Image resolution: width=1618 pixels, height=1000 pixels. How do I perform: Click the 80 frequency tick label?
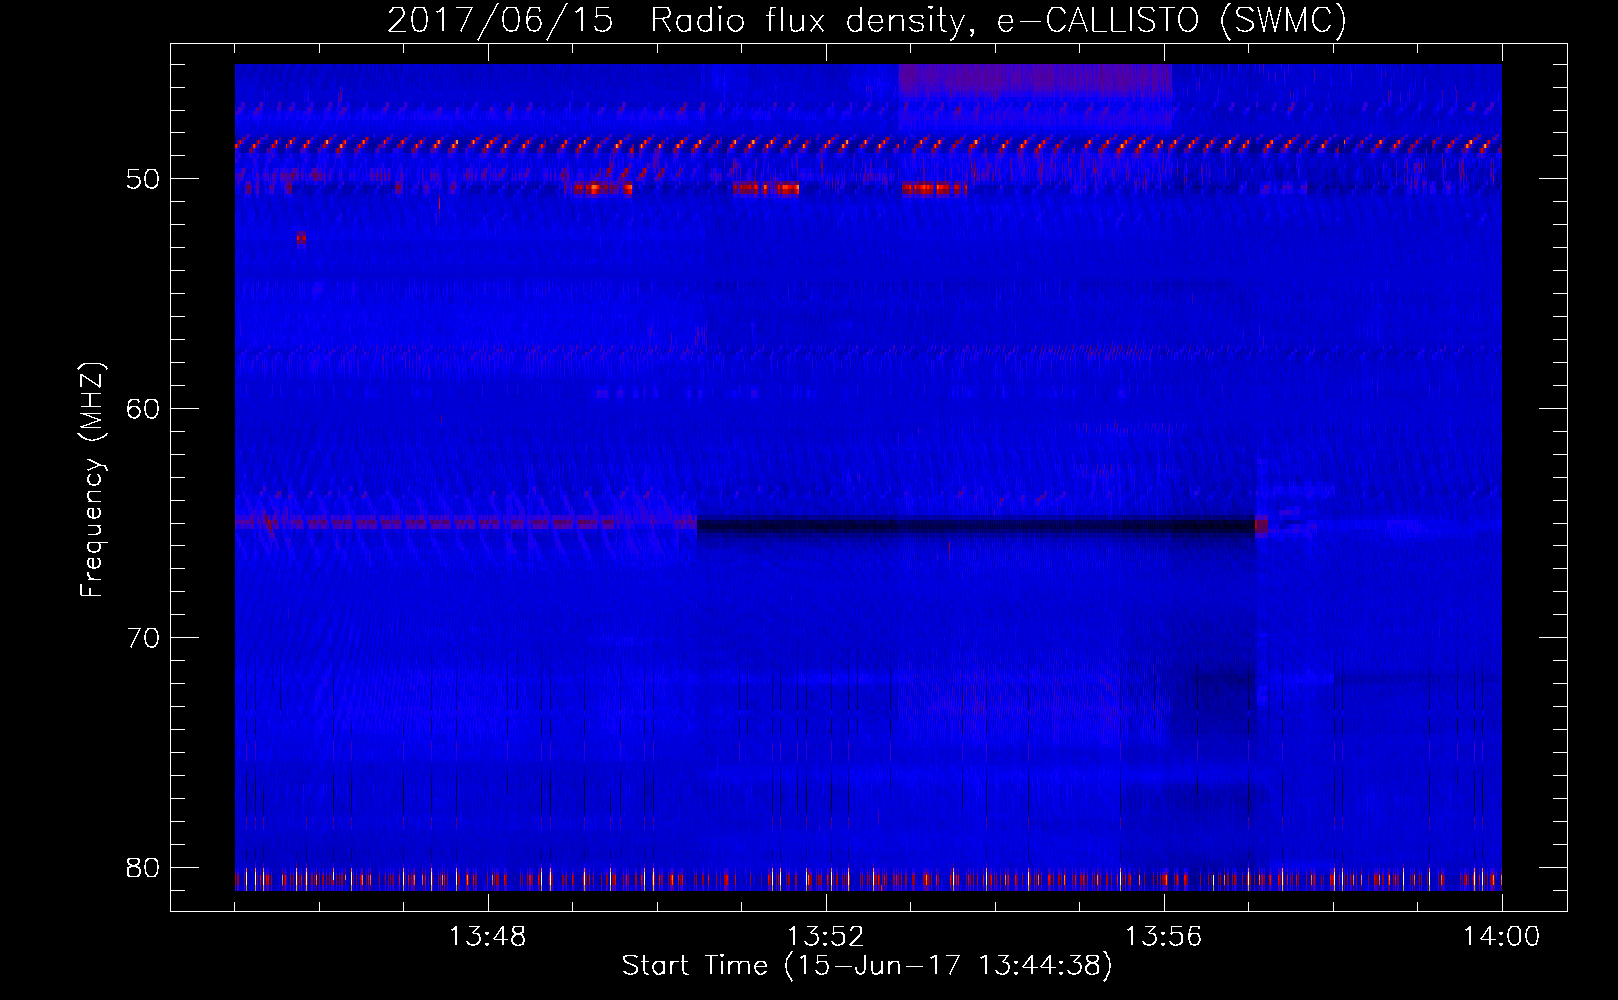click(143, 867)
